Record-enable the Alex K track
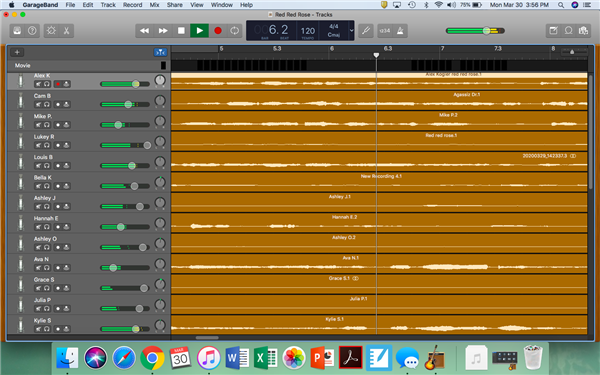Viewport: 600px width, 375px height. click(x=58, y=84)
